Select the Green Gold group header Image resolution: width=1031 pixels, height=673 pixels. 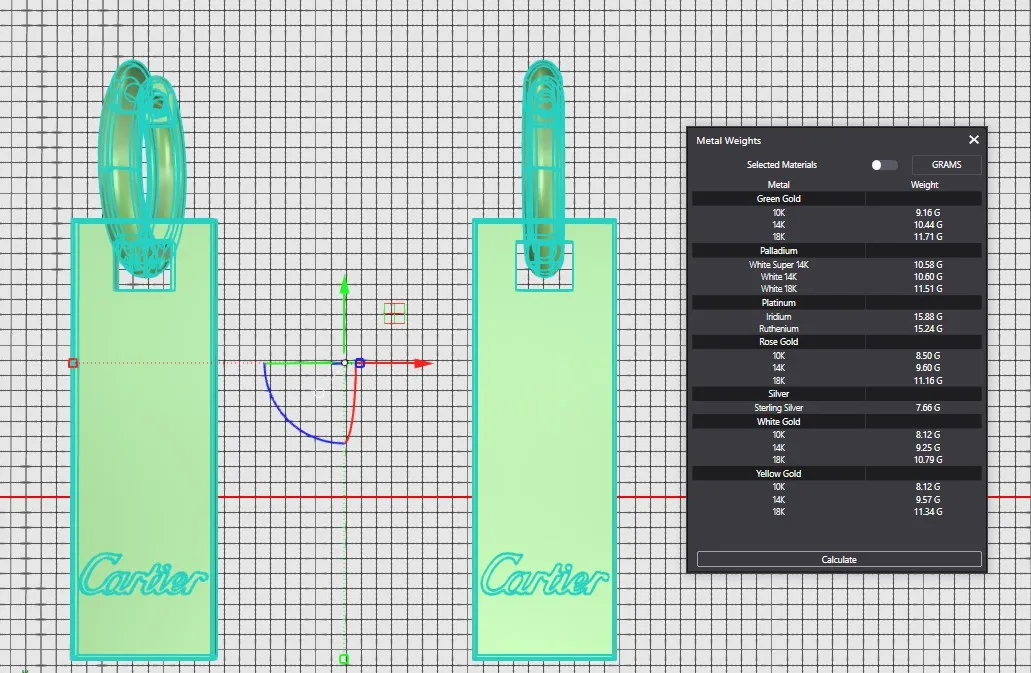pyautogui.click(x=778, y=199)
